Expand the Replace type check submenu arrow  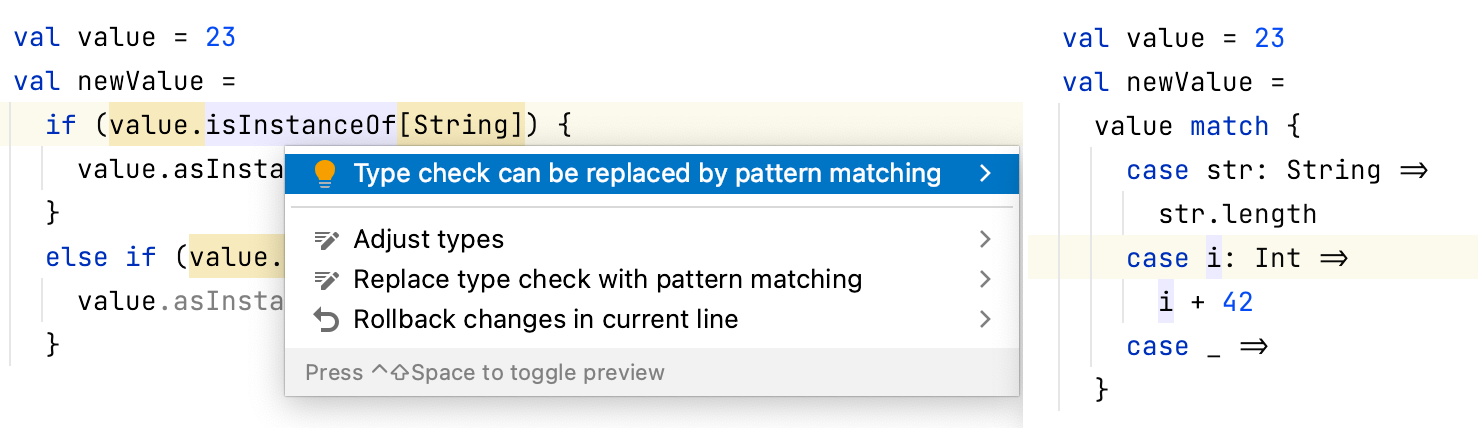point(985,279)
